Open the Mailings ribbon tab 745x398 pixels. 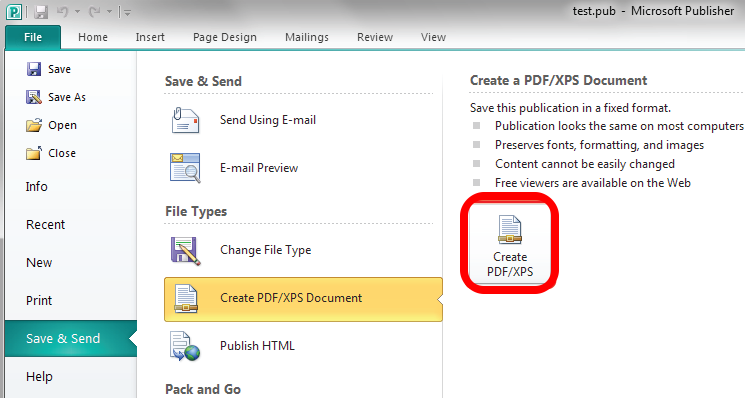point(307,37)
